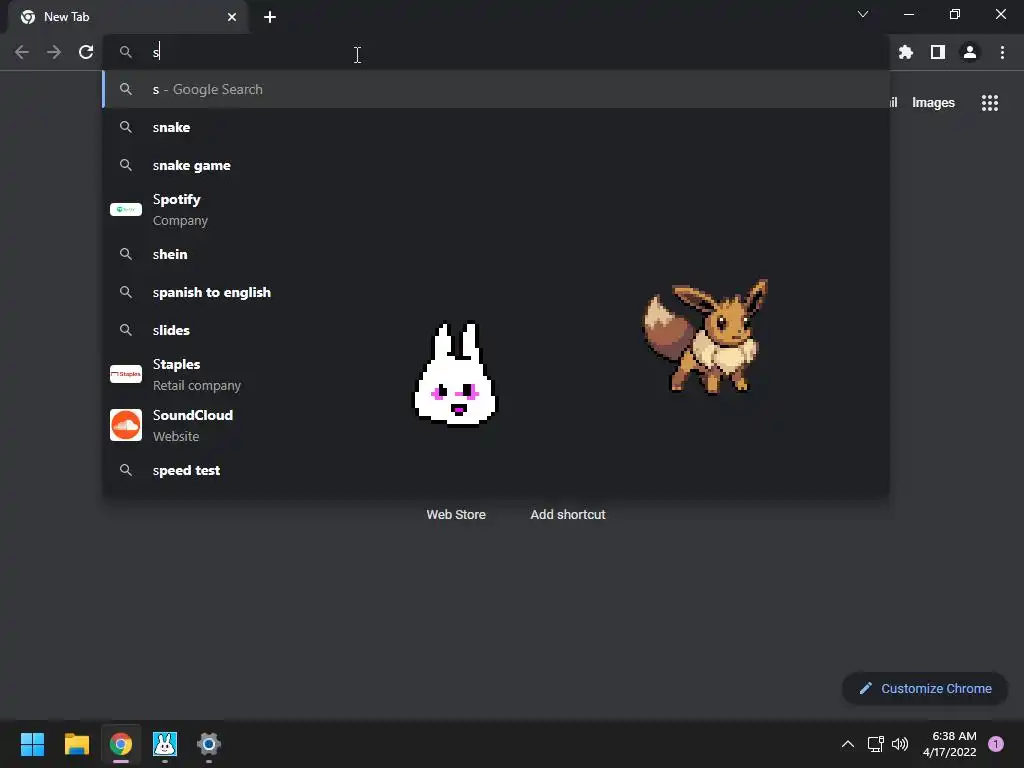1024x768 pixels.
Task: Select the 'snake' suggestion
Action: tap(496, 127)
